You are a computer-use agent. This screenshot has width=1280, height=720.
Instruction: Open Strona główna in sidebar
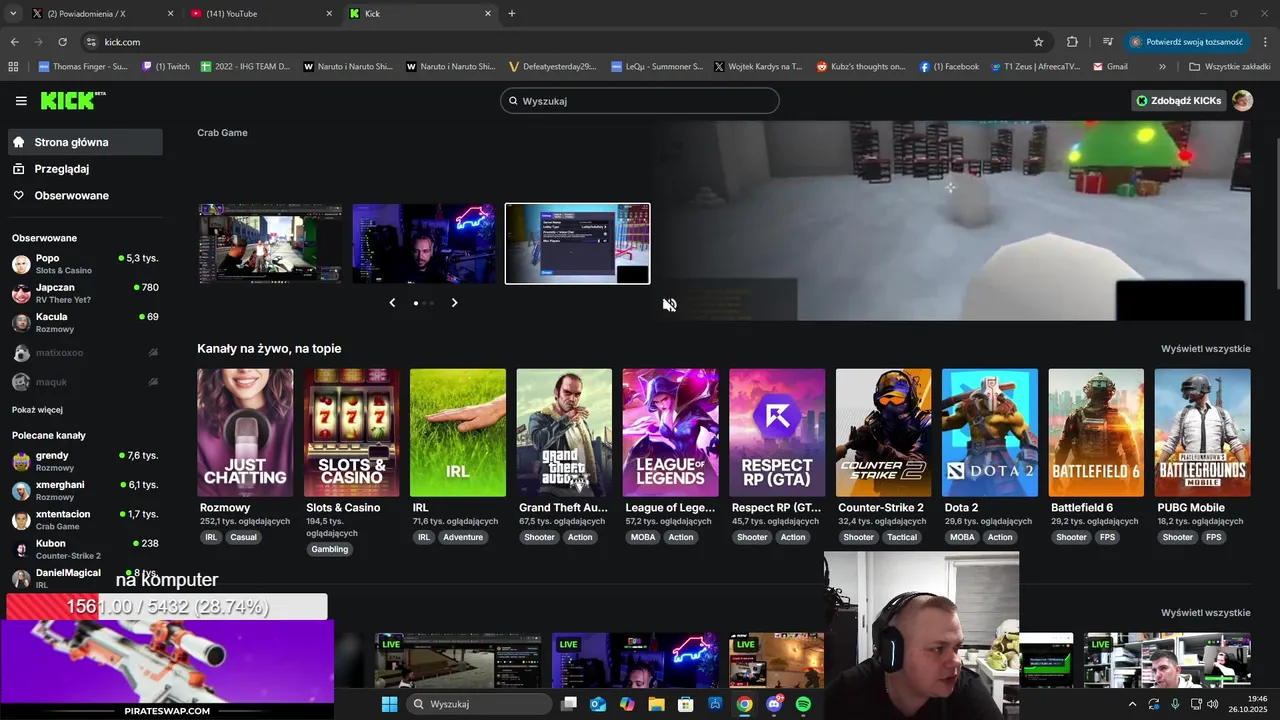[85, 142]
